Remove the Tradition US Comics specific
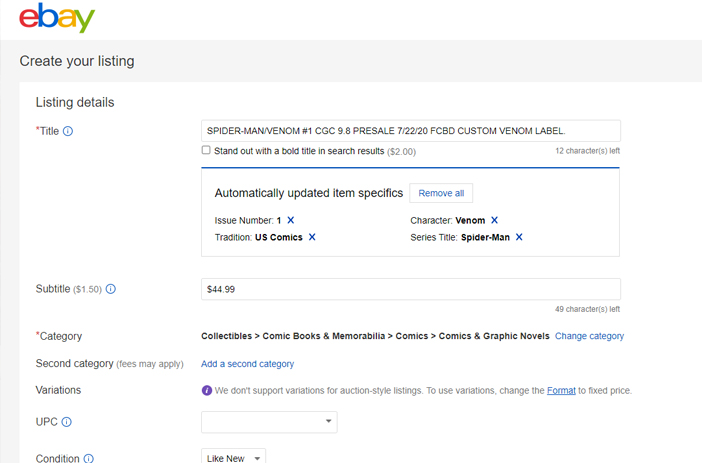Image resolution: width=702 pixels, height=463 pixels. pyautogui.click(x=312, y=237)
